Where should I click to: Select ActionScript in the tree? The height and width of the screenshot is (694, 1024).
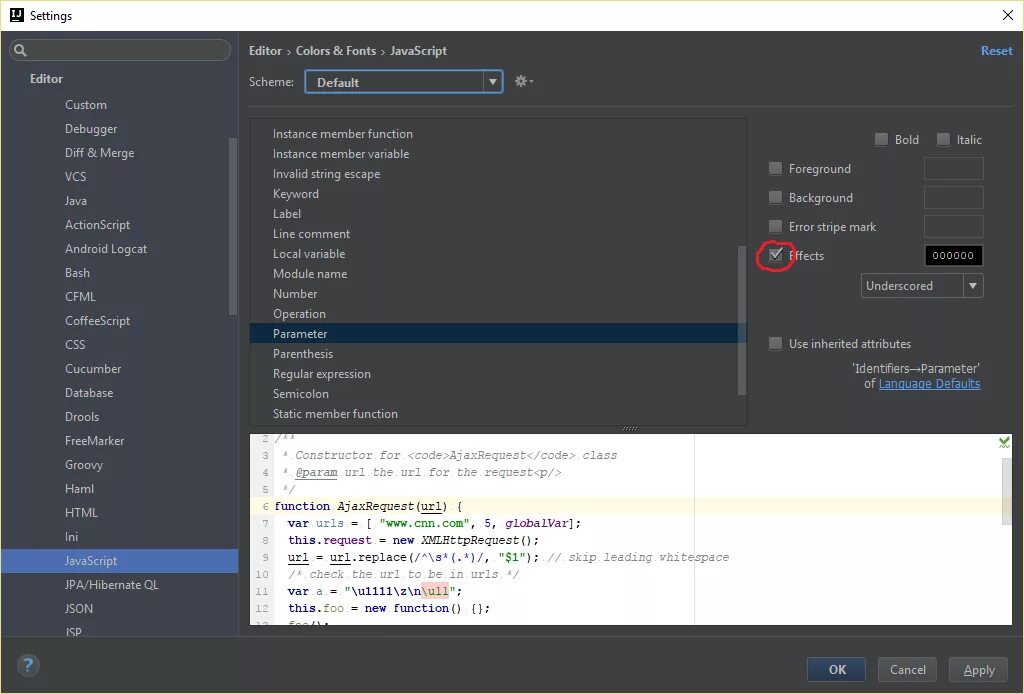pos(97,225)
